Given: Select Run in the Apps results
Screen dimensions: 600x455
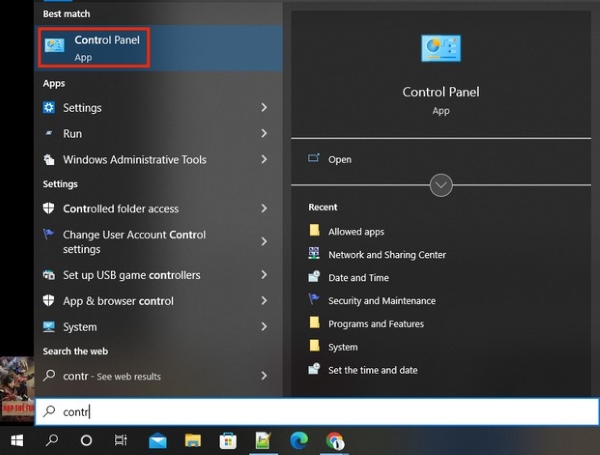Looking at the screenshot, I should point(158,133).
